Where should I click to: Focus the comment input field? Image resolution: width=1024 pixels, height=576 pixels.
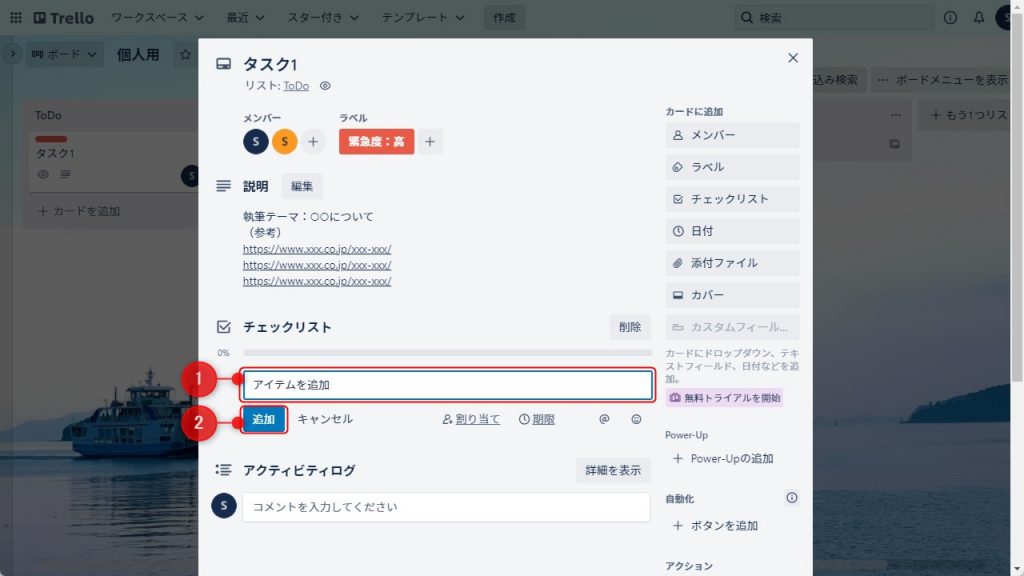[x=446, y=507]
